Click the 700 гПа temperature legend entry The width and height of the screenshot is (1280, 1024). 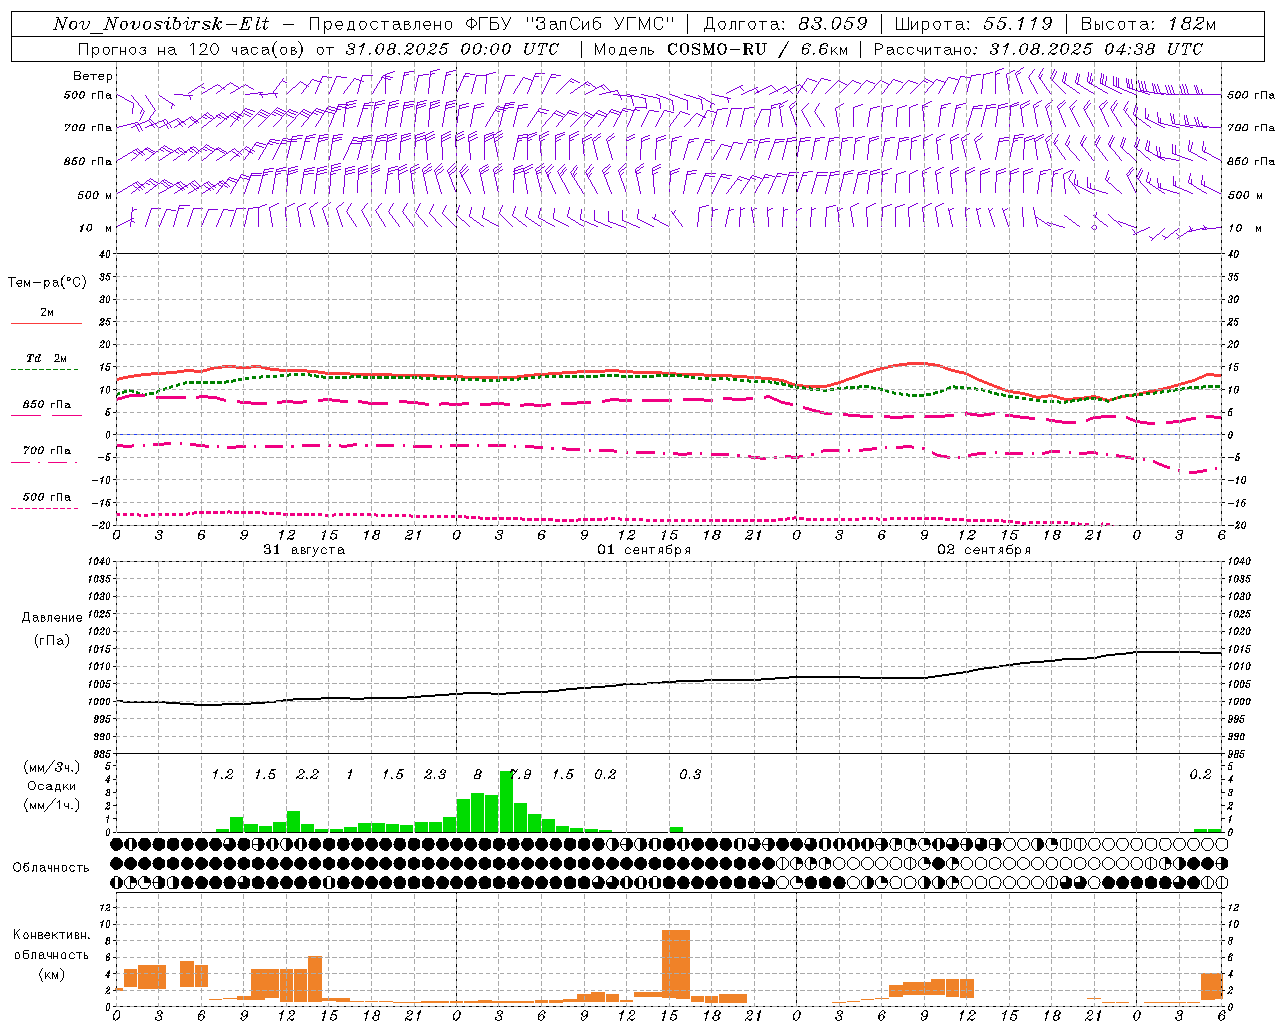point(47,451)
